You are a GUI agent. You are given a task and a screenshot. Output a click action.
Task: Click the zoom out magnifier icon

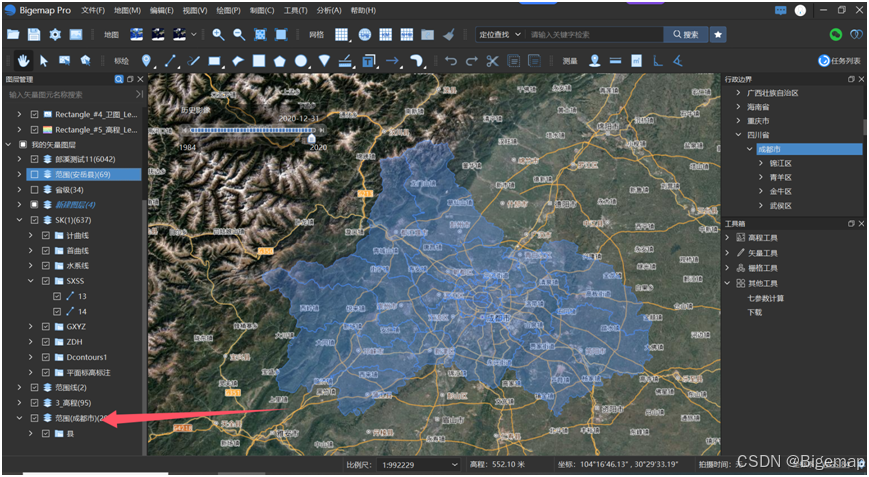point(239,34)
